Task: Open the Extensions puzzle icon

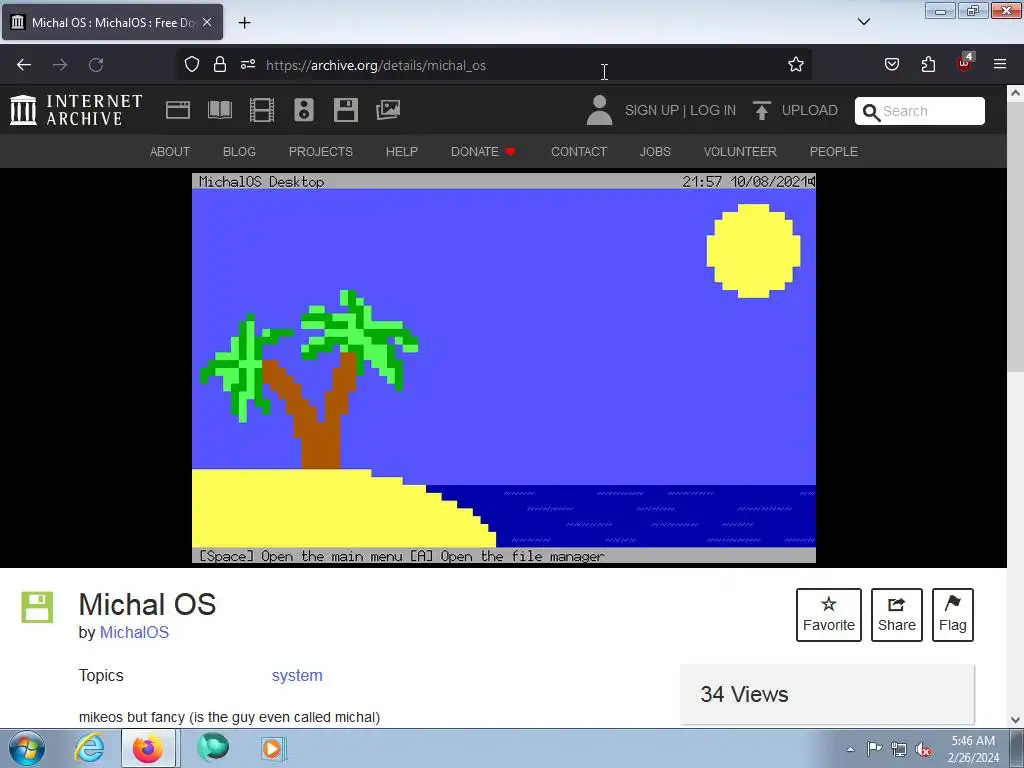Action: (928, 65)
